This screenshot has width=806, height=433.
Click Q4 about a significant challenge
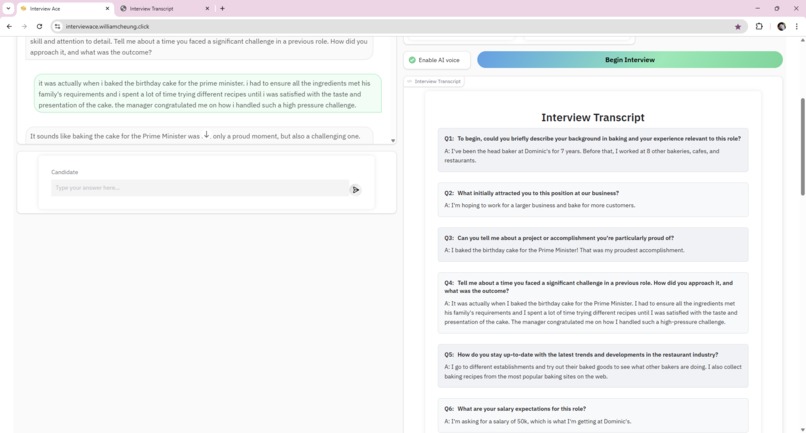click(x=589, y=287)
